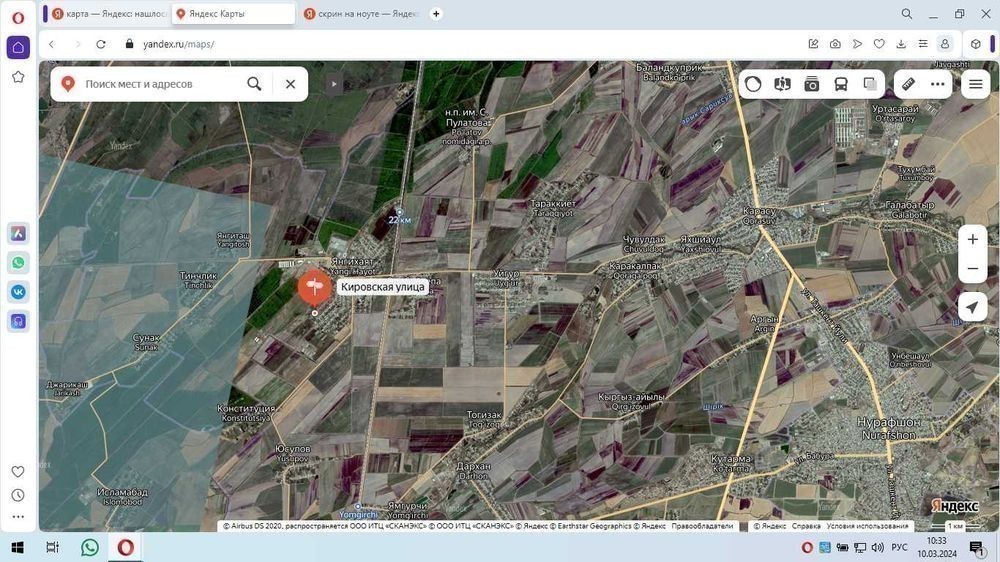Zoom in the map with plus button

(x=972, y=240)
